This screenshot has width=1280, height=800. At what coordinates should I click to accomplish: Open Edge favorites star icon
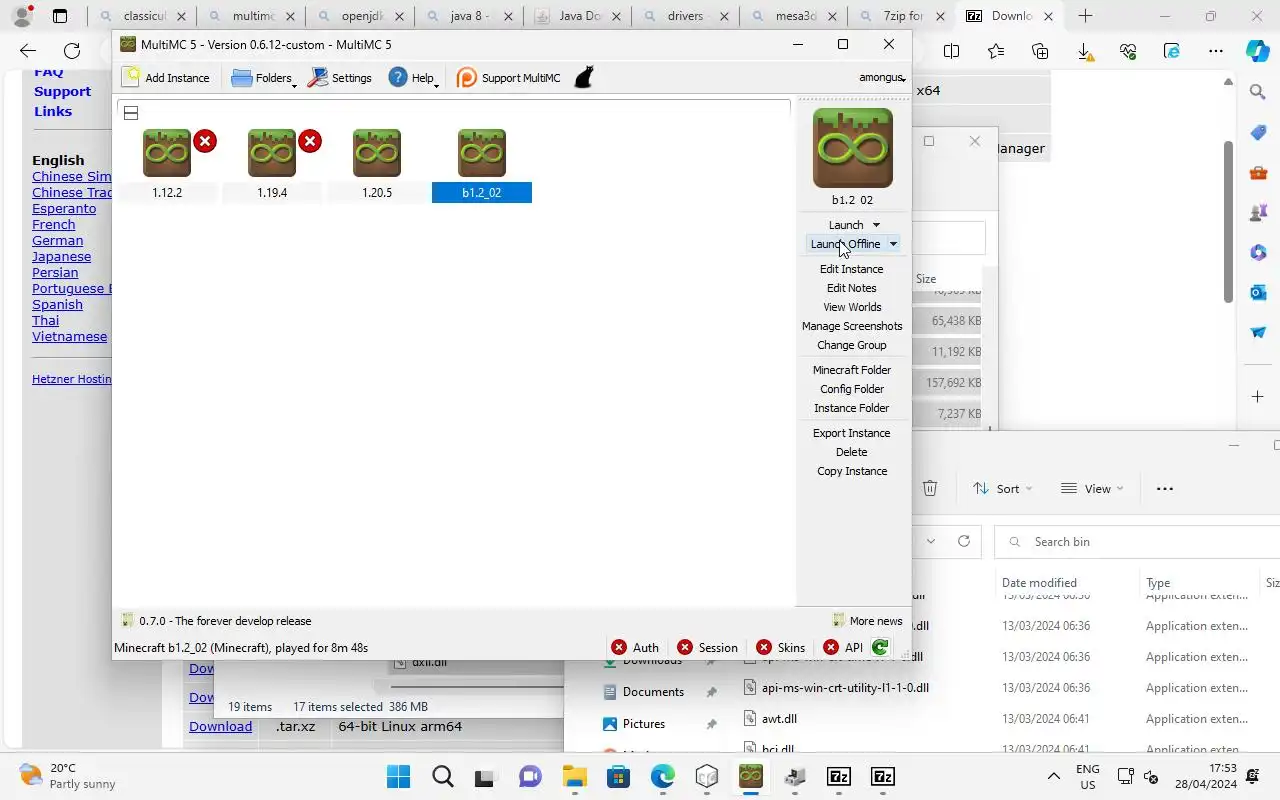point(996,51)
